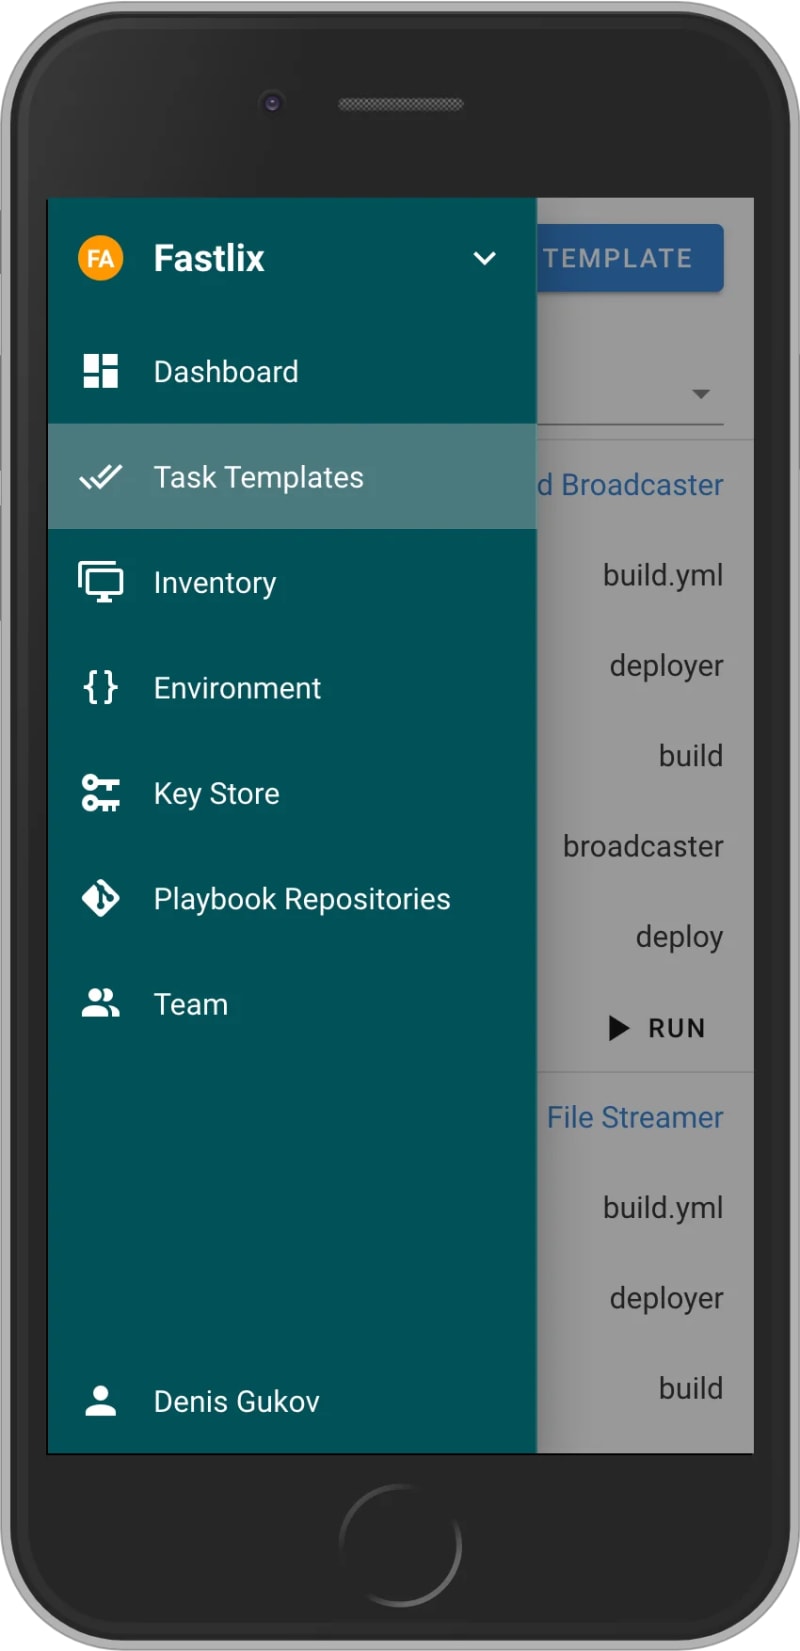The height and width of the screenshot is (1651, 800).
Task: Click the Playbook Repositories git icon
Action: tap(100, 898)
